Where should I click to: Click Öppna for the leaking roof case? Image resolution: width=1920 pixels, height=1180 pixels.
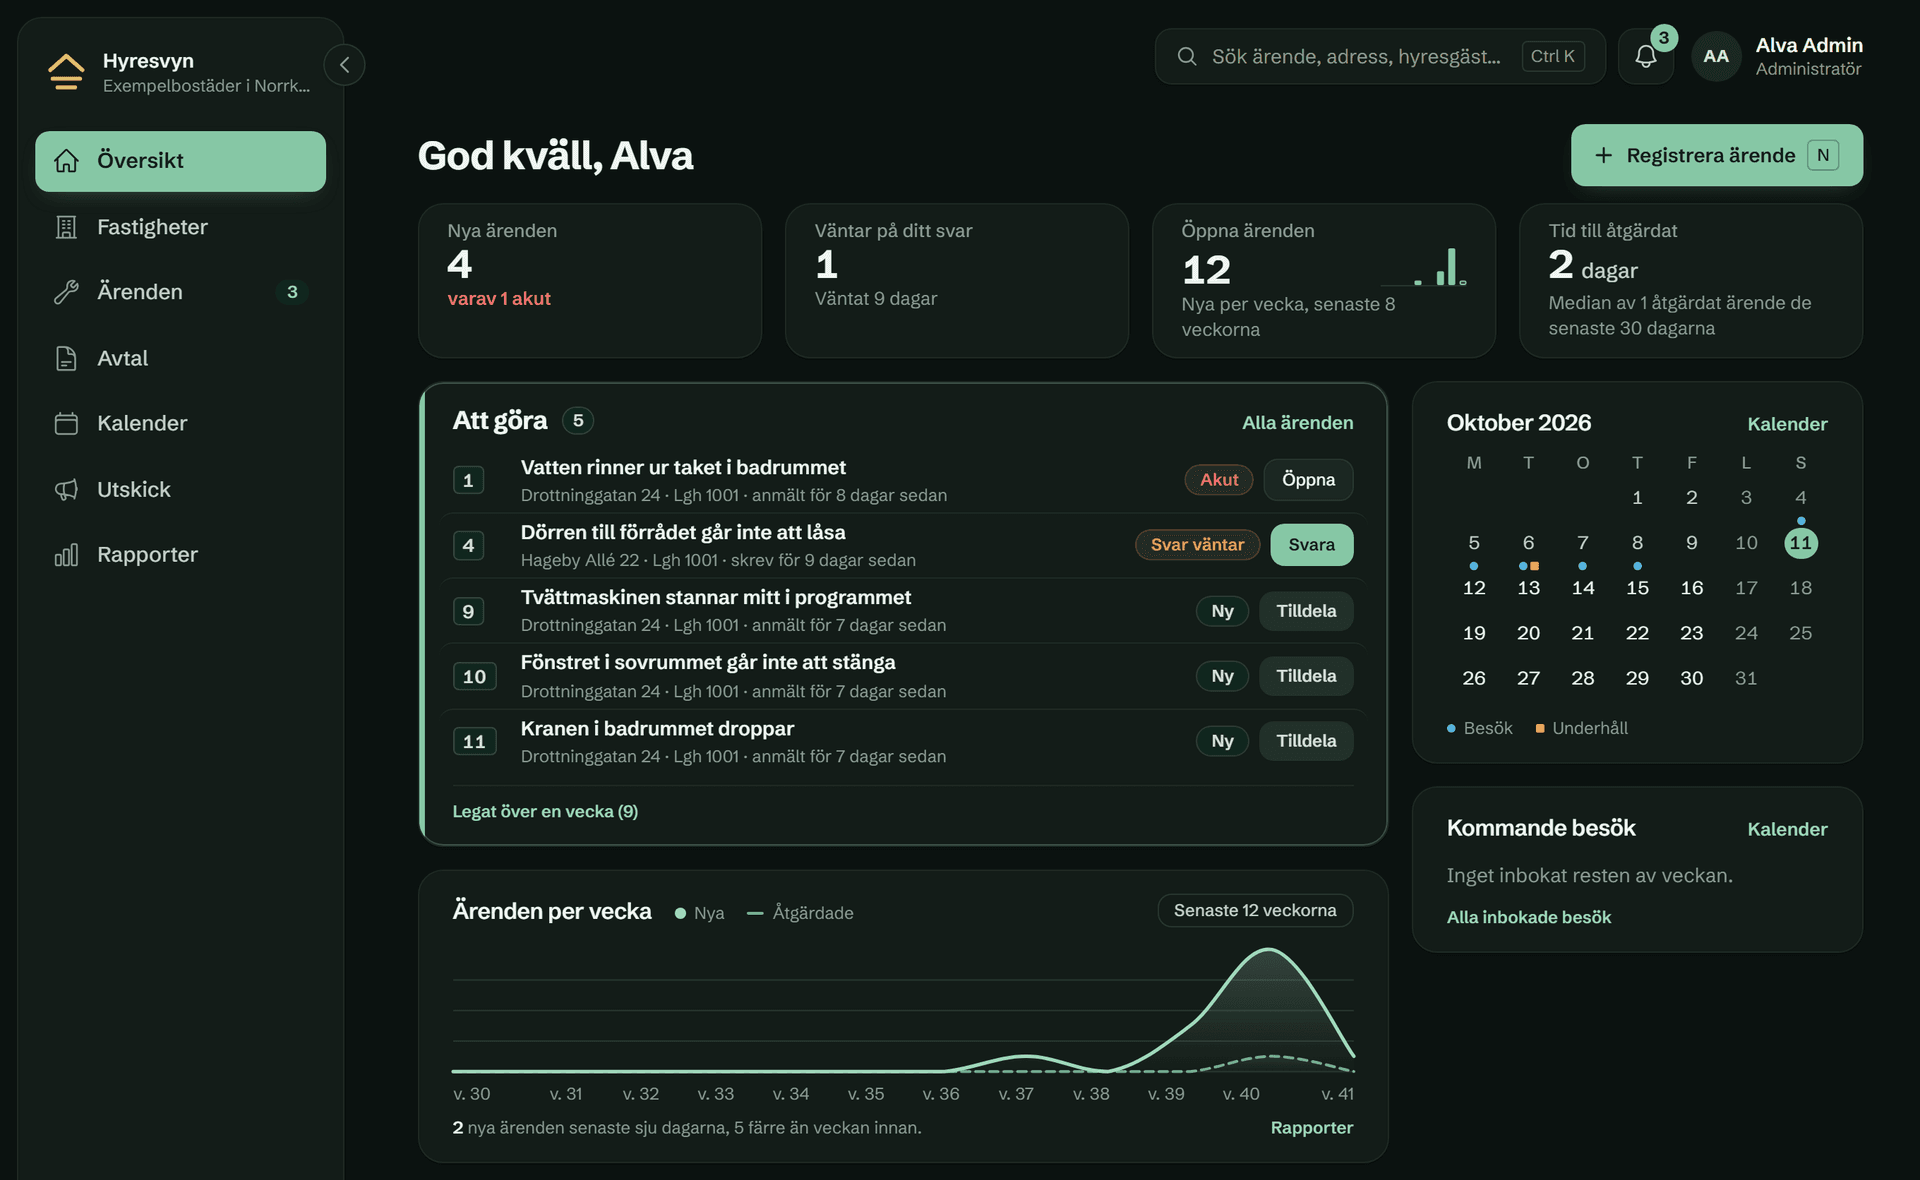[x=1308, y=480]
